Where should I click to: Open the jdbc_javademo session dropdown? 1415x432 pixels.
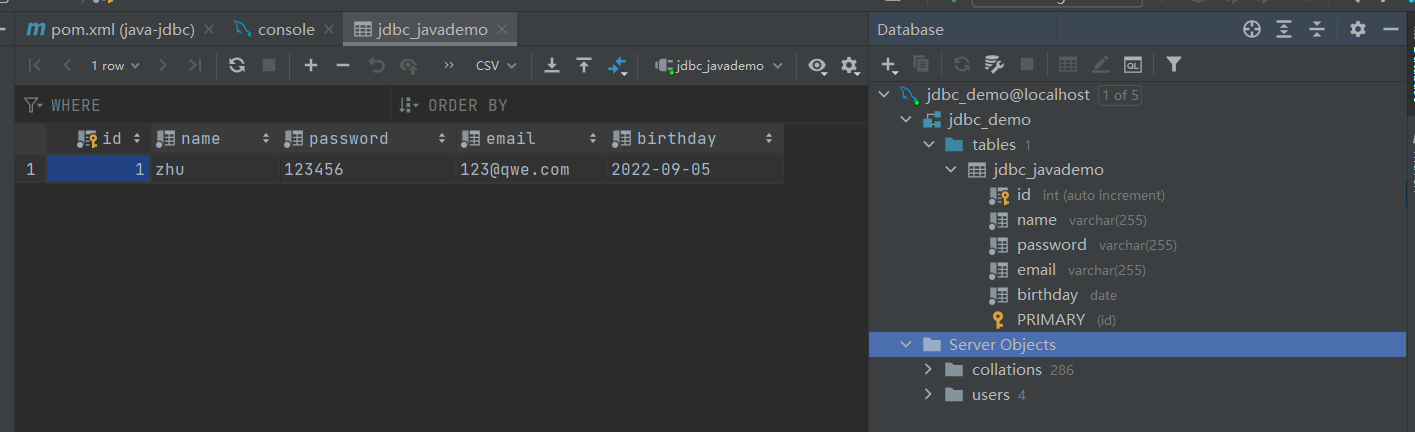click(x=717, y=65)
